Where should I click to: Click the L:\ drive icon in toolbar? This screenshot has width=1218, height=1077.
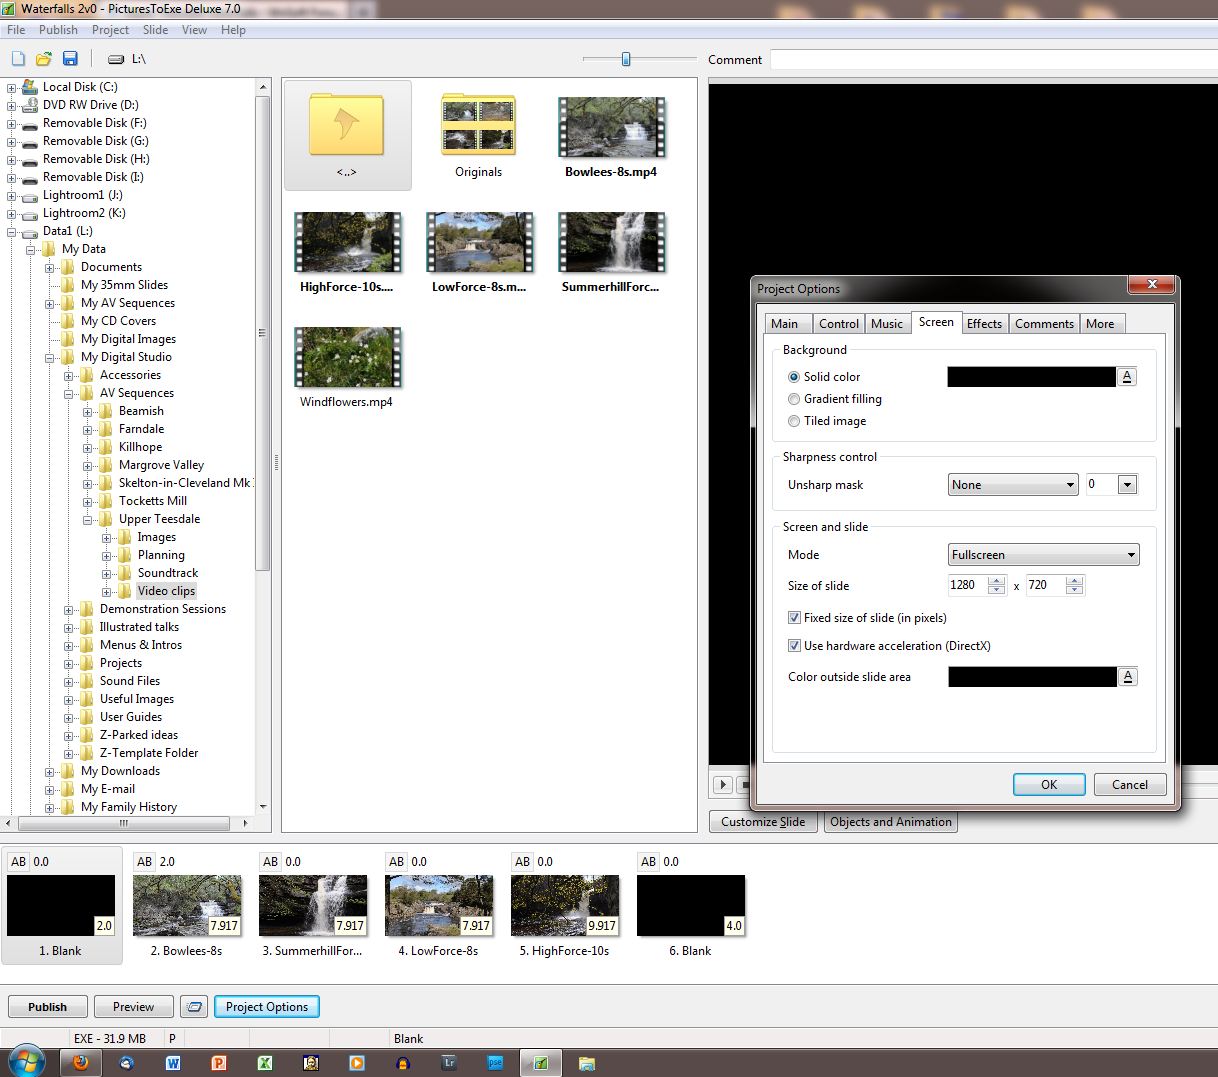[x=116, y=59]
